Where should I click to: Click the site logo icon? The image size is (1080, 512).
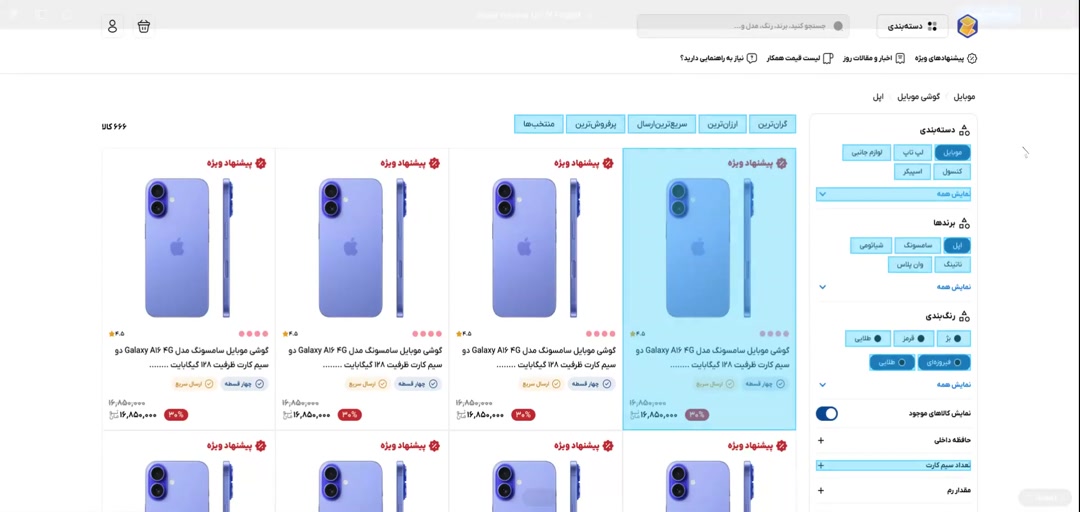(967, 26)
